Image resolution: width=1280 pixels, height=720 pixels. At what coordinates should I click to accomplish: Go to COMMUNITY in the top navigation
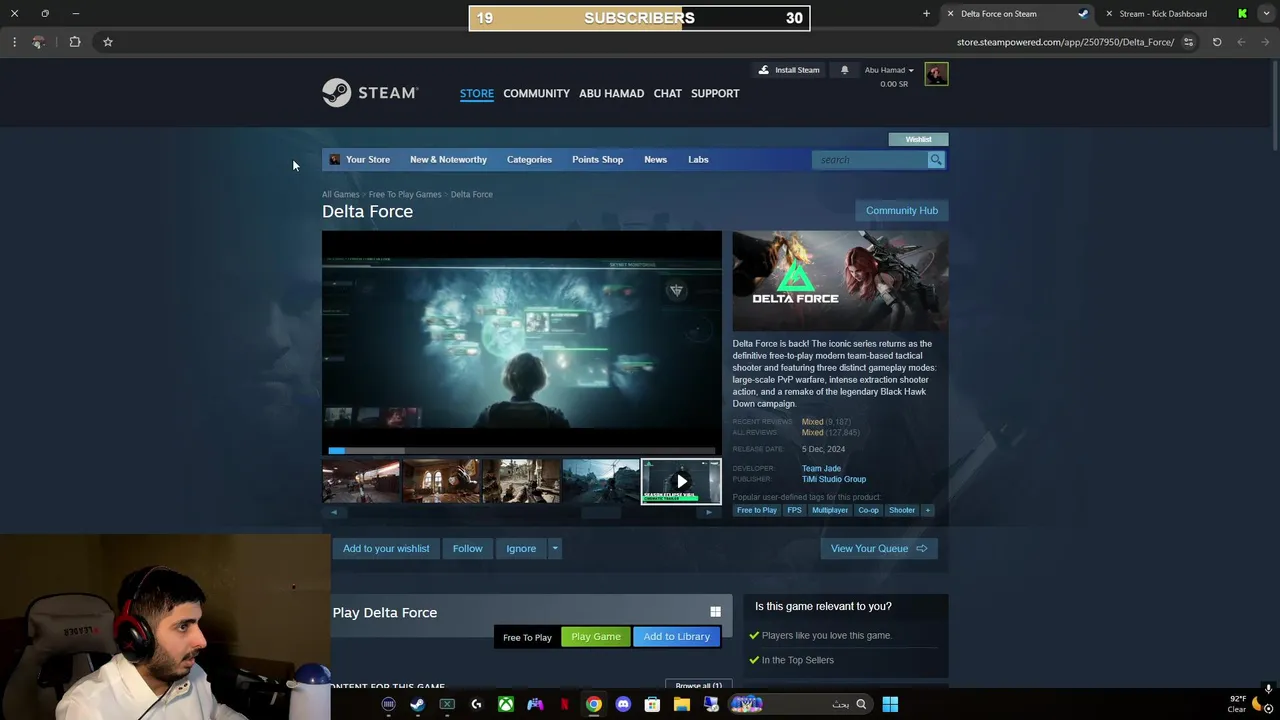(536, 93)
